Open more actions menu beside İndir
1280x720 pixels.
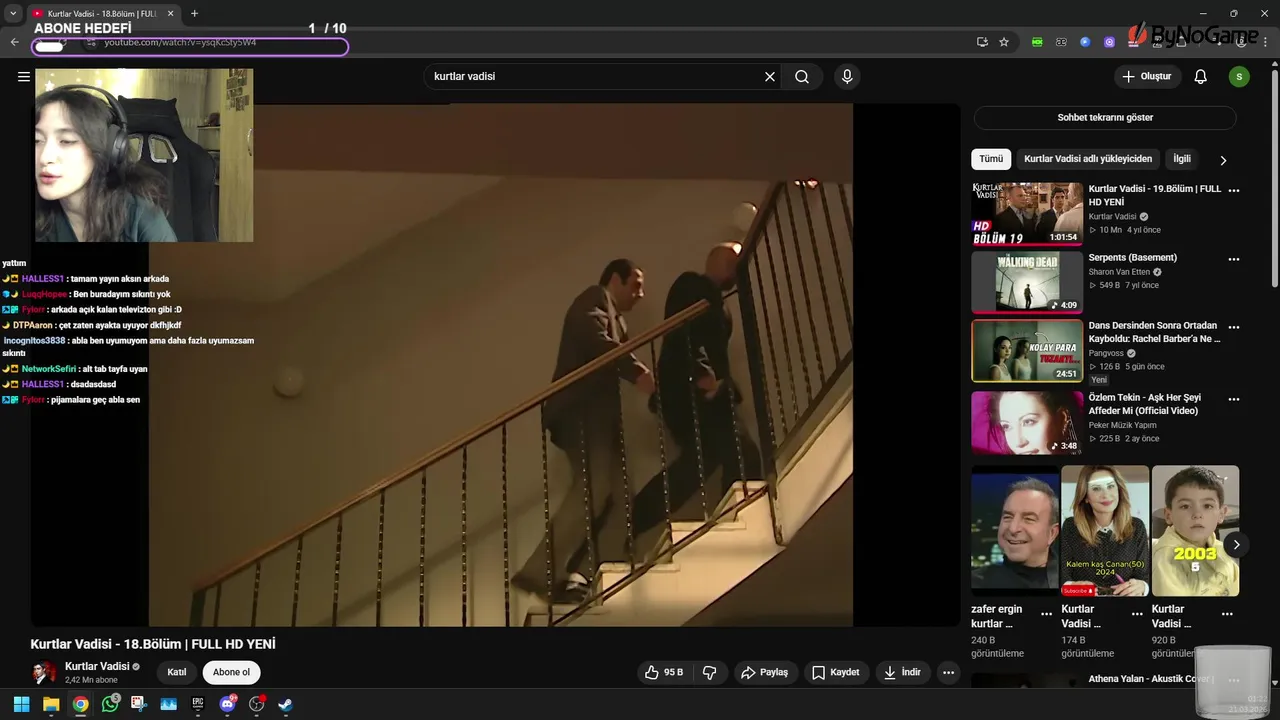point(948,672)
